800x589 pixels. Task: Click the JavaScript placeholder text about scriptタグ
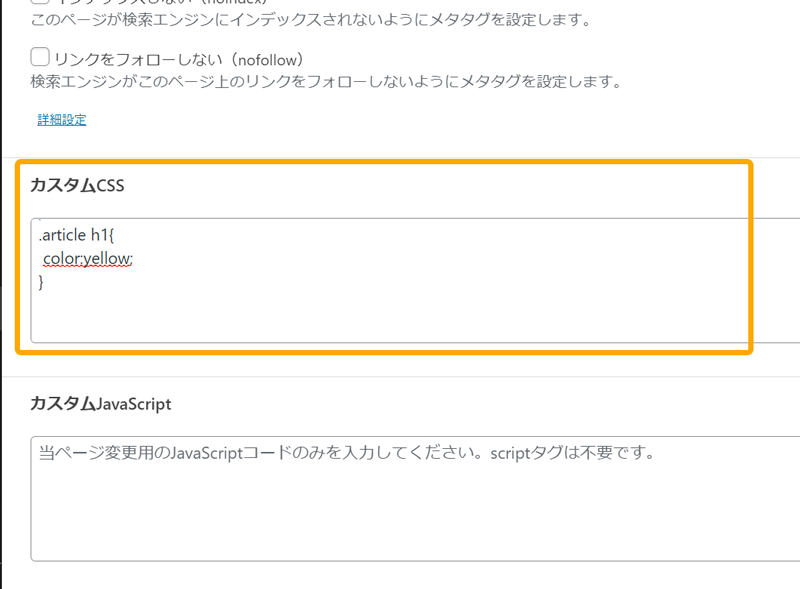(x=346, y=453)
